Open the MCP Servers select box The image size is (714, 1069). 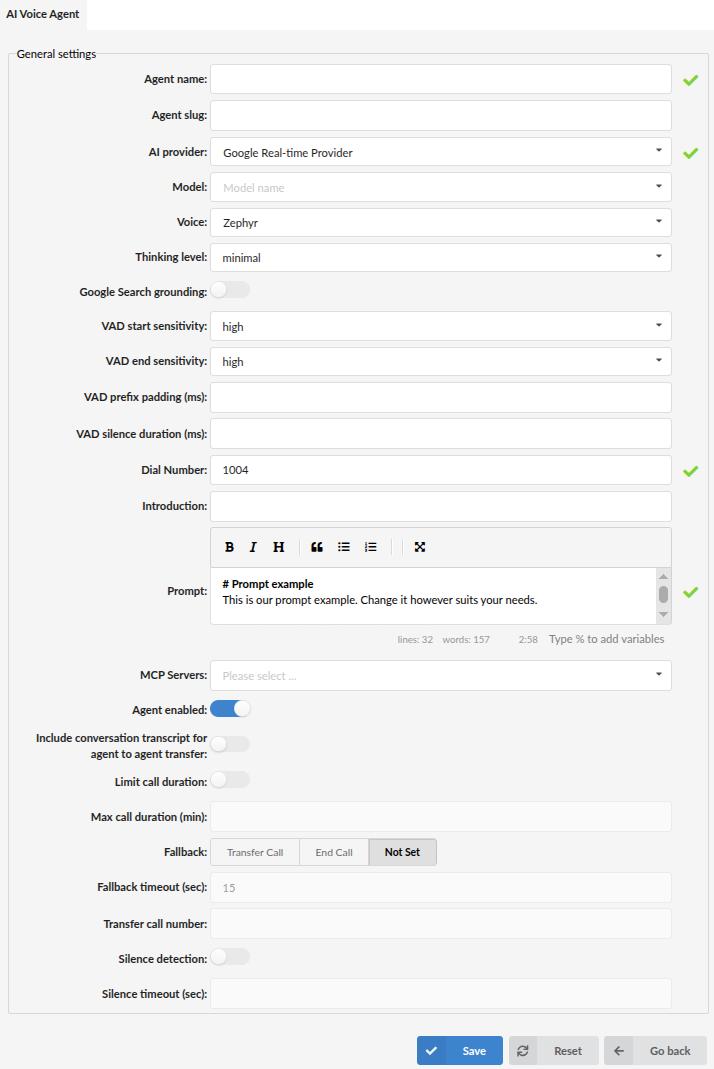(x=441, y=676)
